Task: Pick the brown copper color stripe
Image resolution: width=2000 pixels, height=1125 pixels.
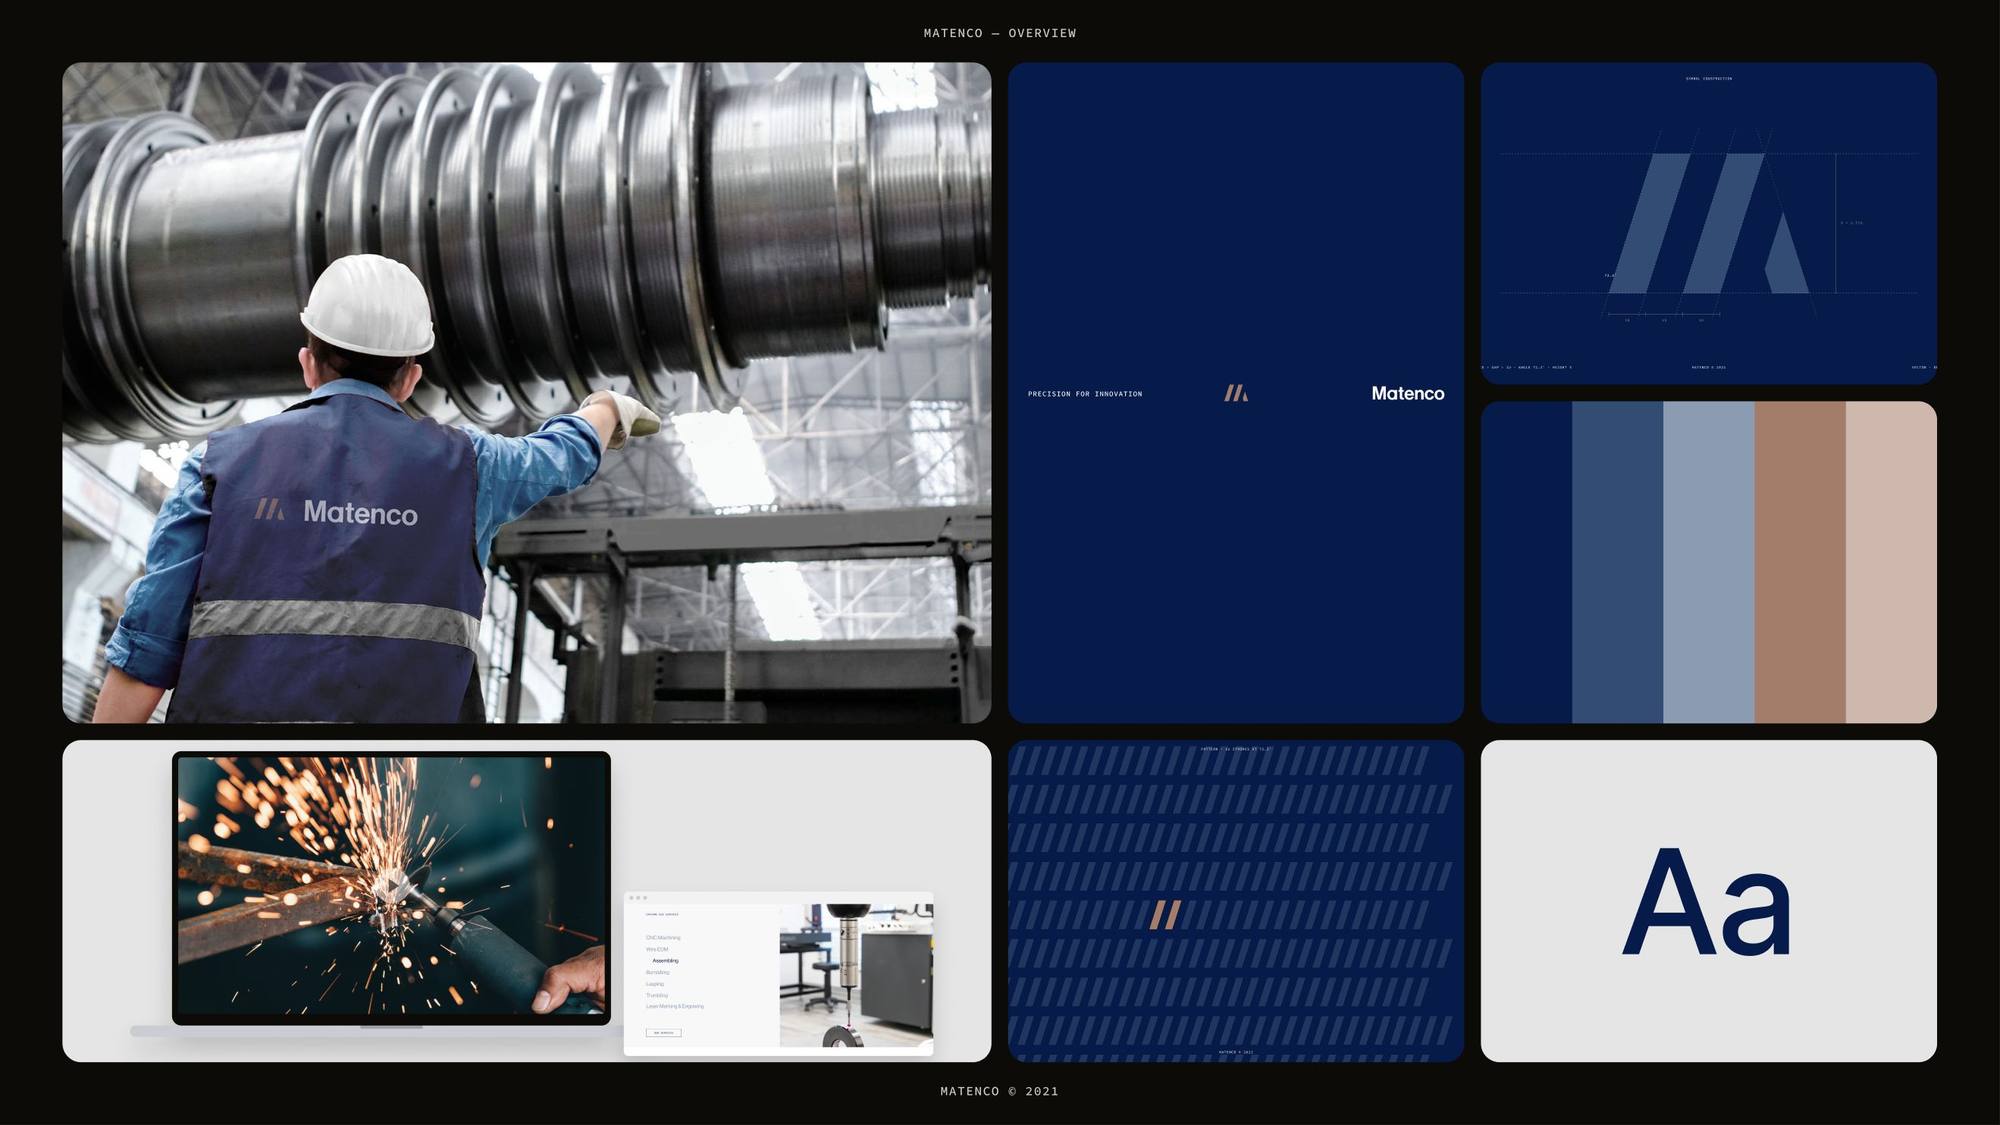Action: coord(1800,562)
